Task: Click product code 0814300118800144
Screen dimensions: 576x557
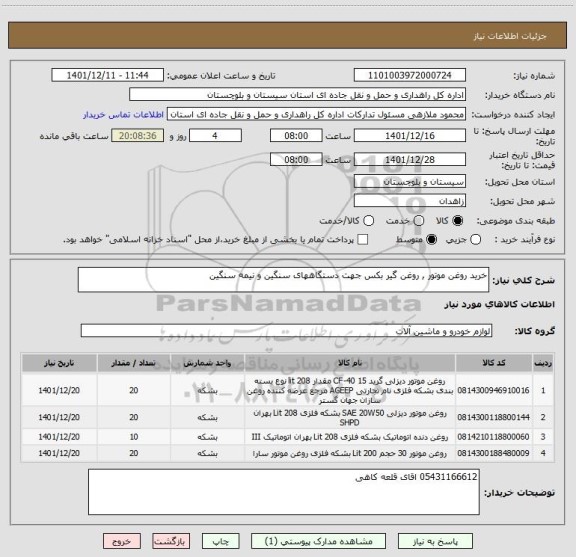Action: click(493, 417)
